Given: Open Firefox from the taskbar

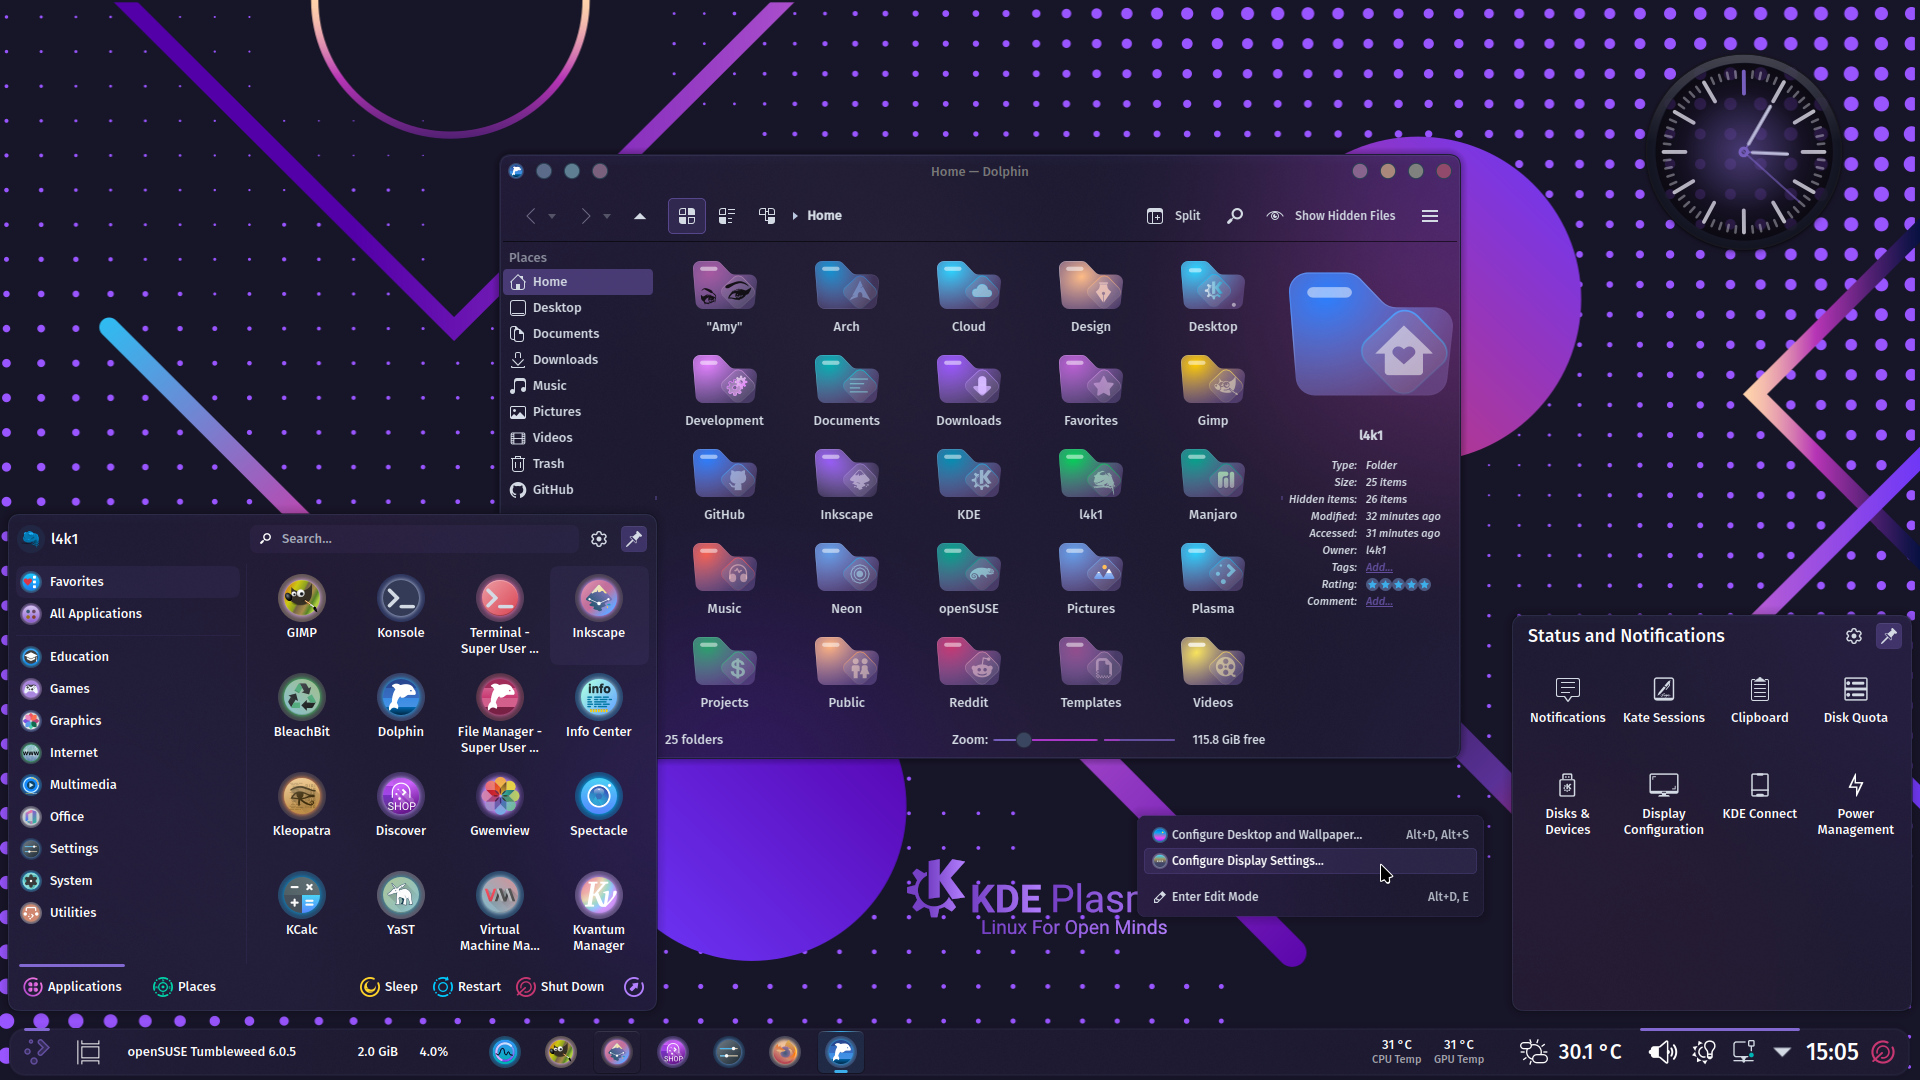Looking at the screenshot, I should pos(785,1052).
